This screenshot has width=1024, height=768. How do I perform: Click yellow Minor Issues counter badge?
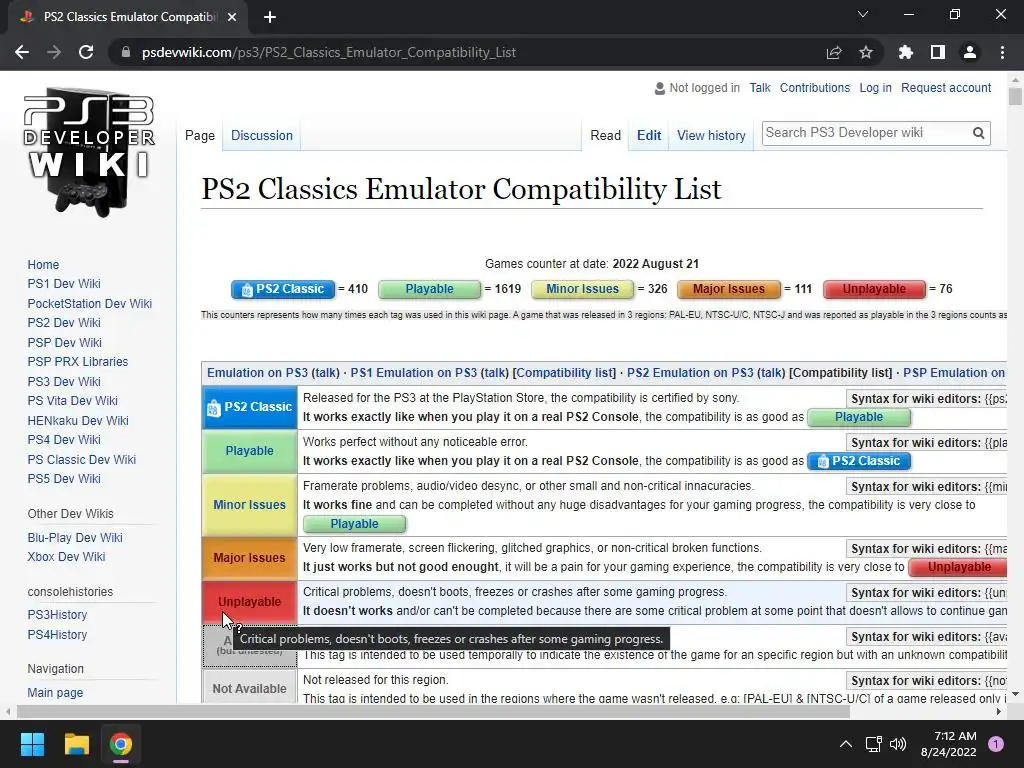tap(583, 289)
